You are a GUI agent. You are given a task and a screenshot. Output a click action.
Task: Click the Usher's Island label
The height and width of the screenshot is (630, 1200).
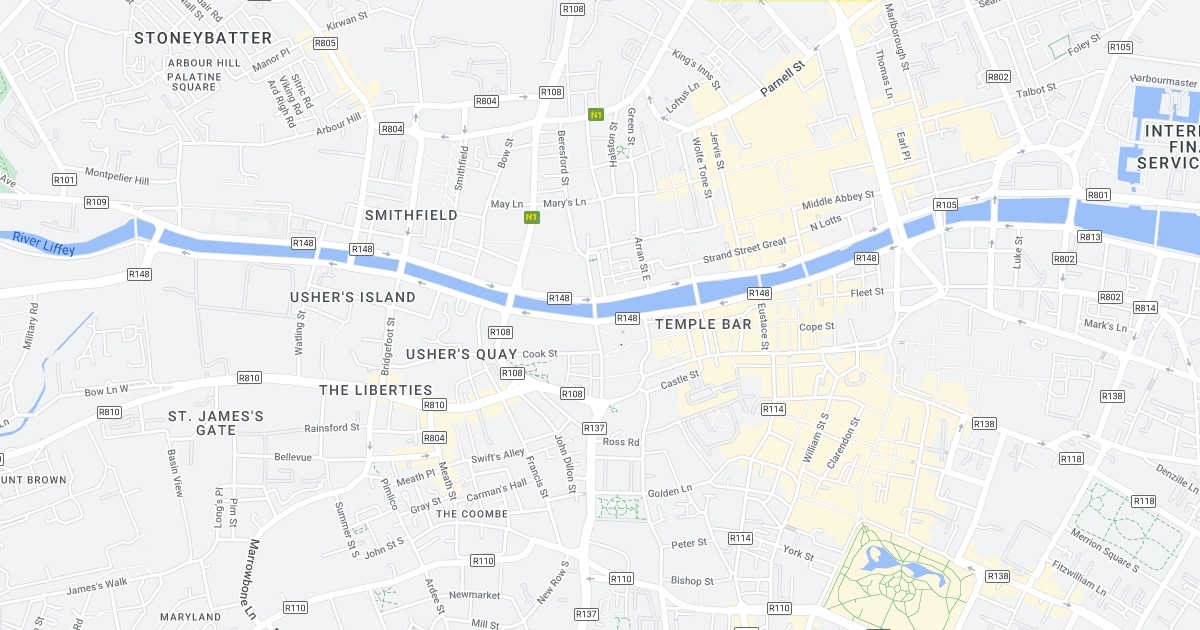(x=353, y=297)
